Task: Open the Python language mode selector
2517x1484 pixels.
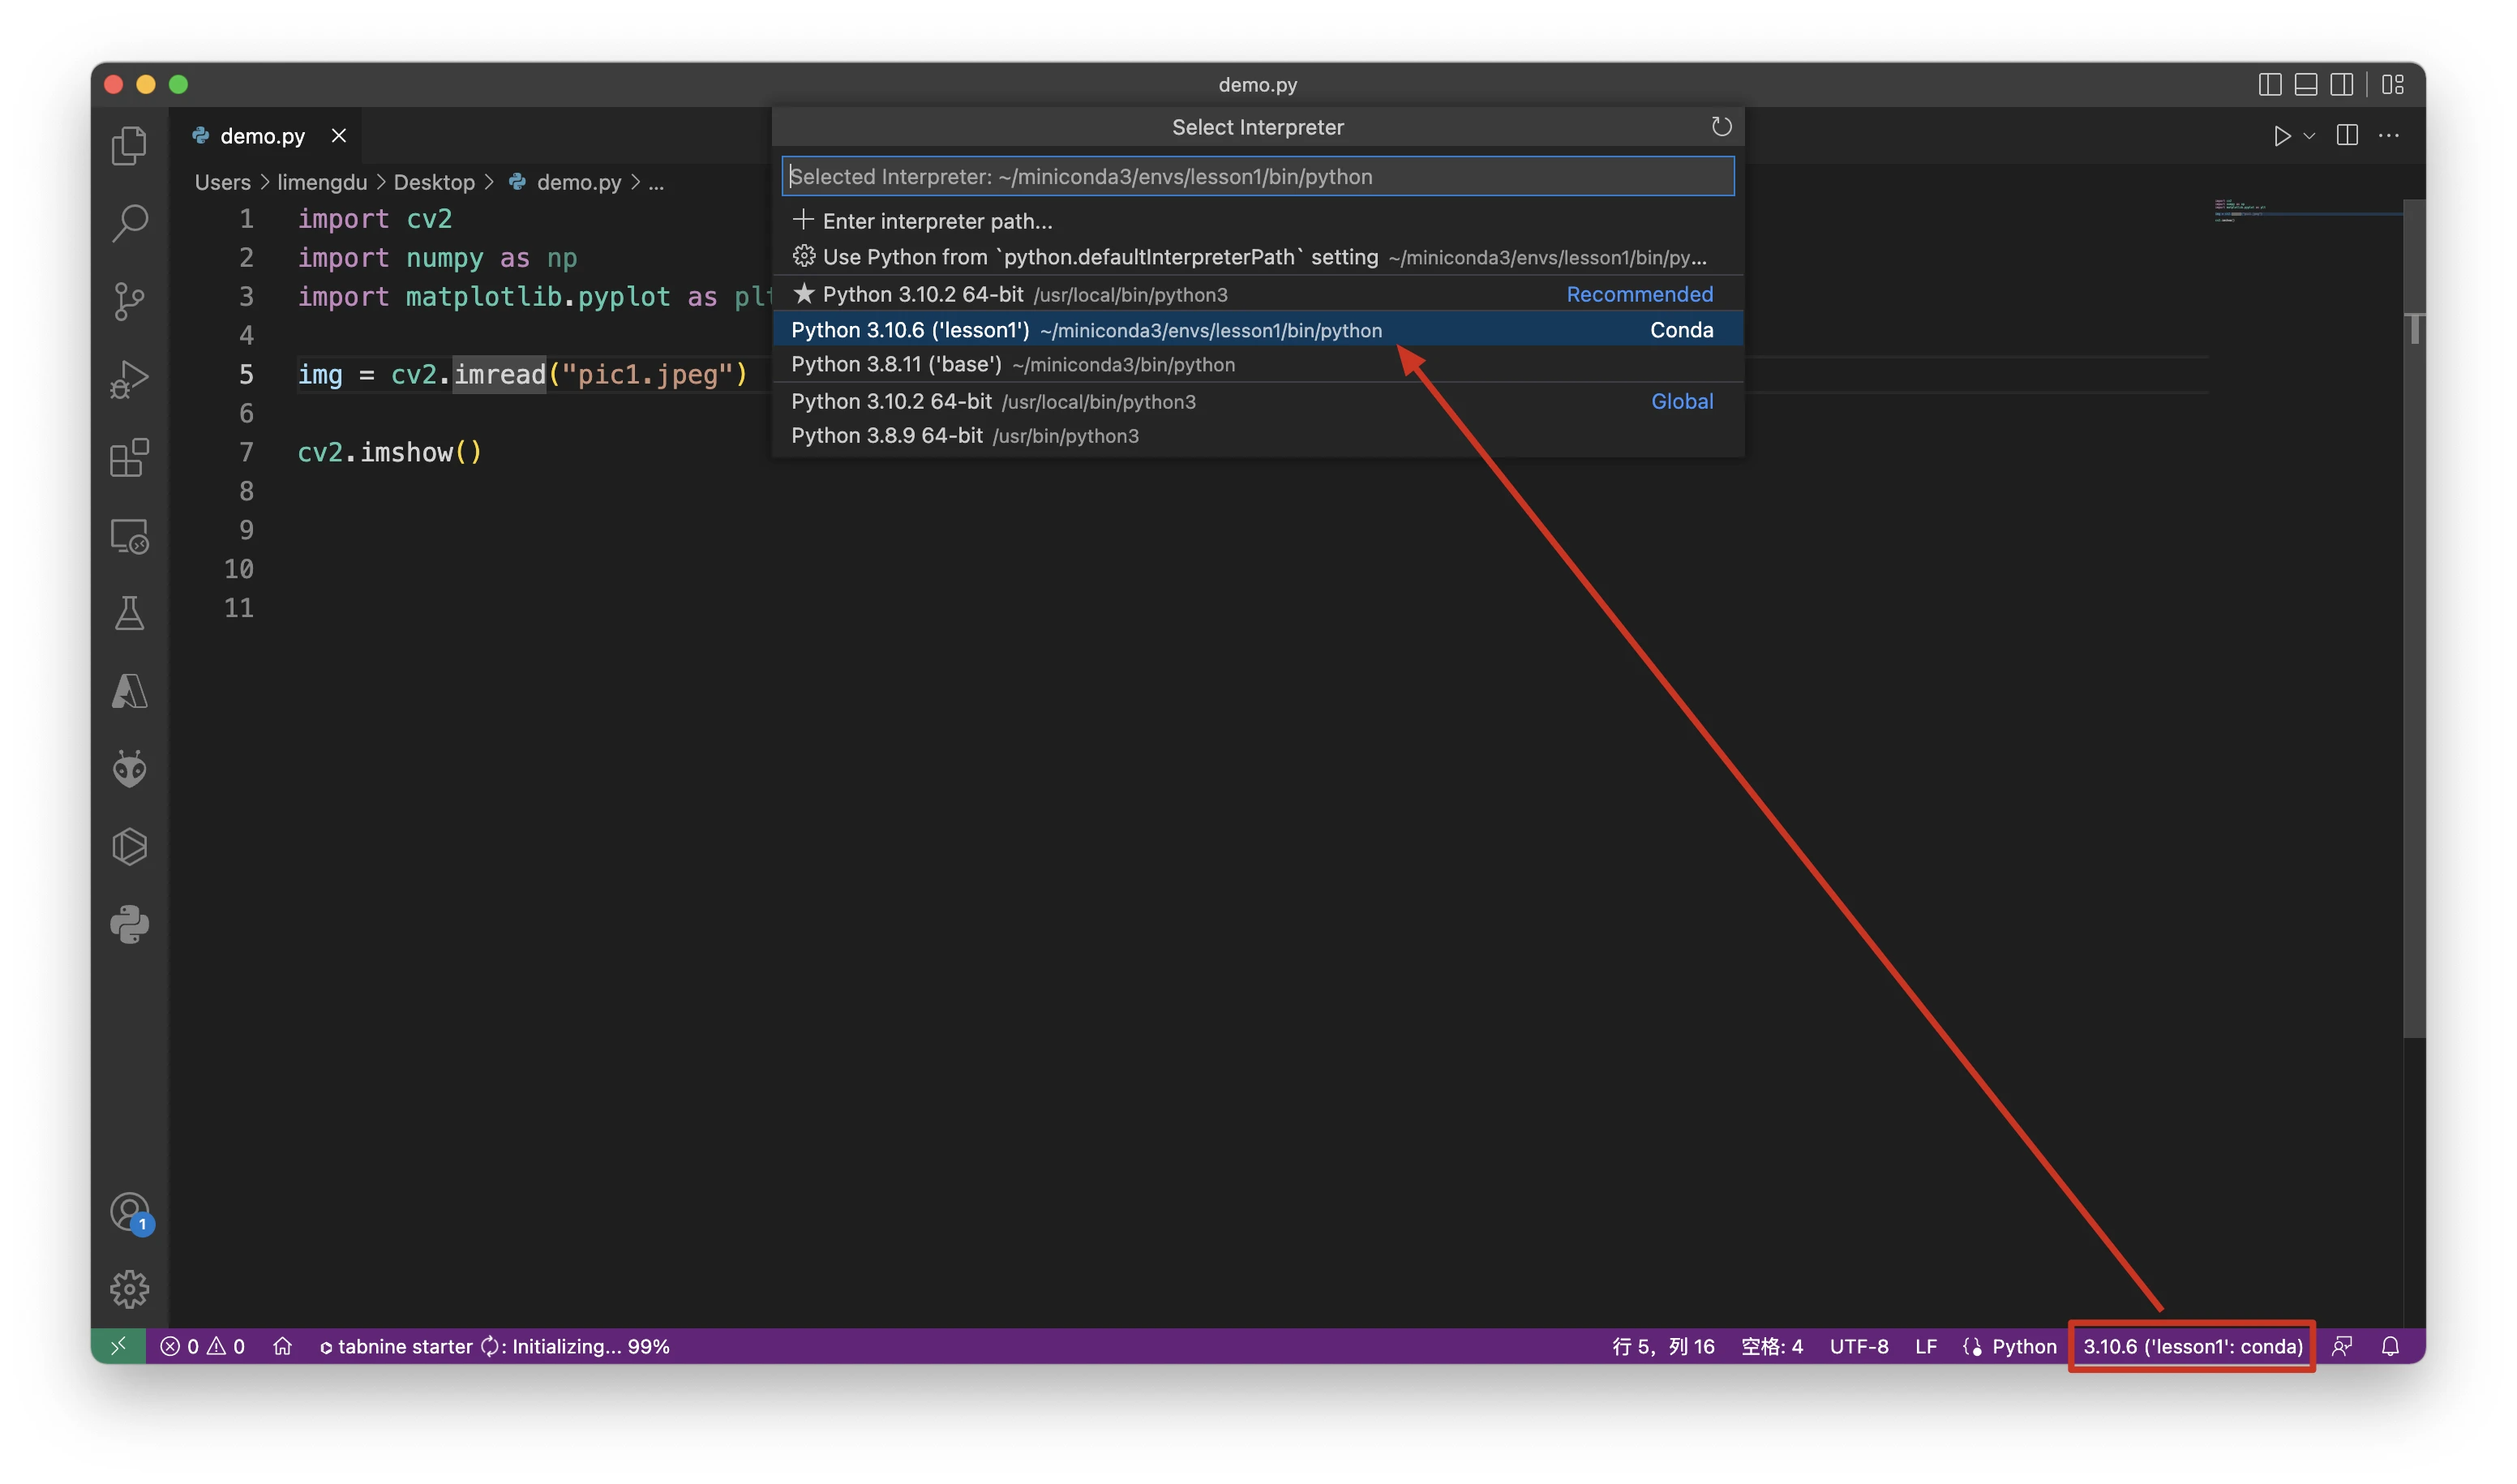Action: (x=2023, y=1346)
